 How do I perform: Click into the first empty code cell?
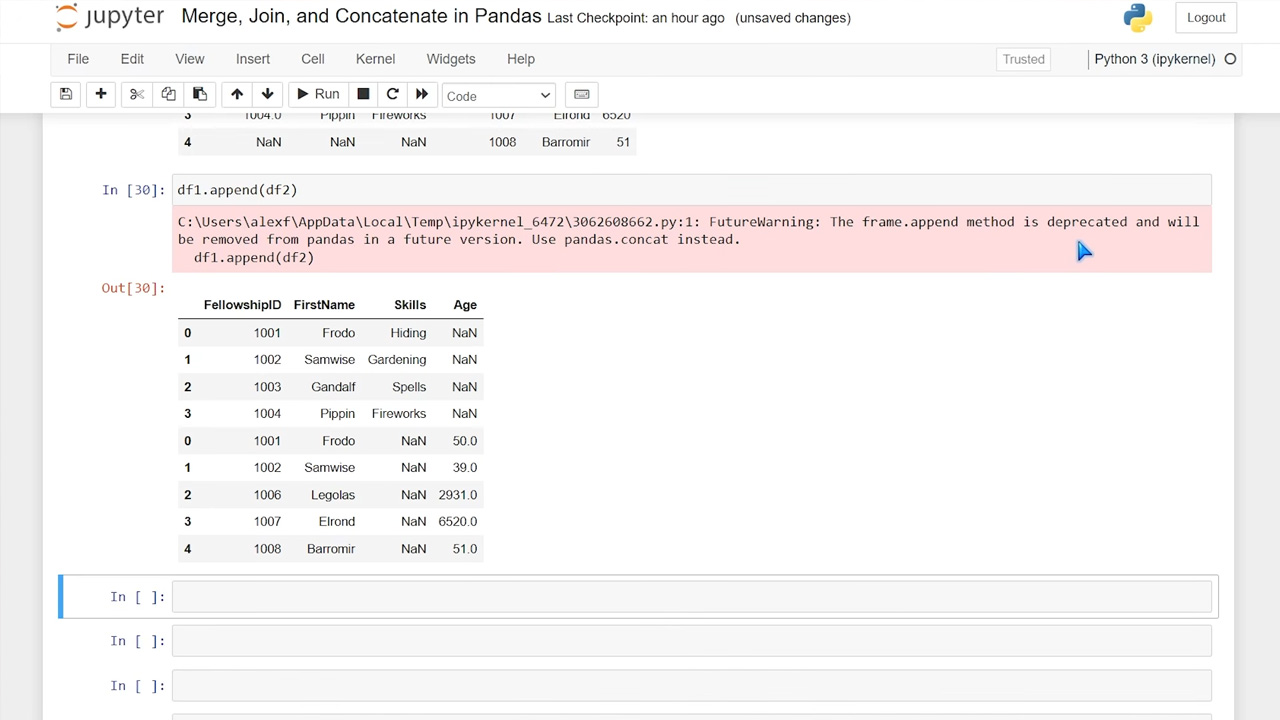pos(692,597)
